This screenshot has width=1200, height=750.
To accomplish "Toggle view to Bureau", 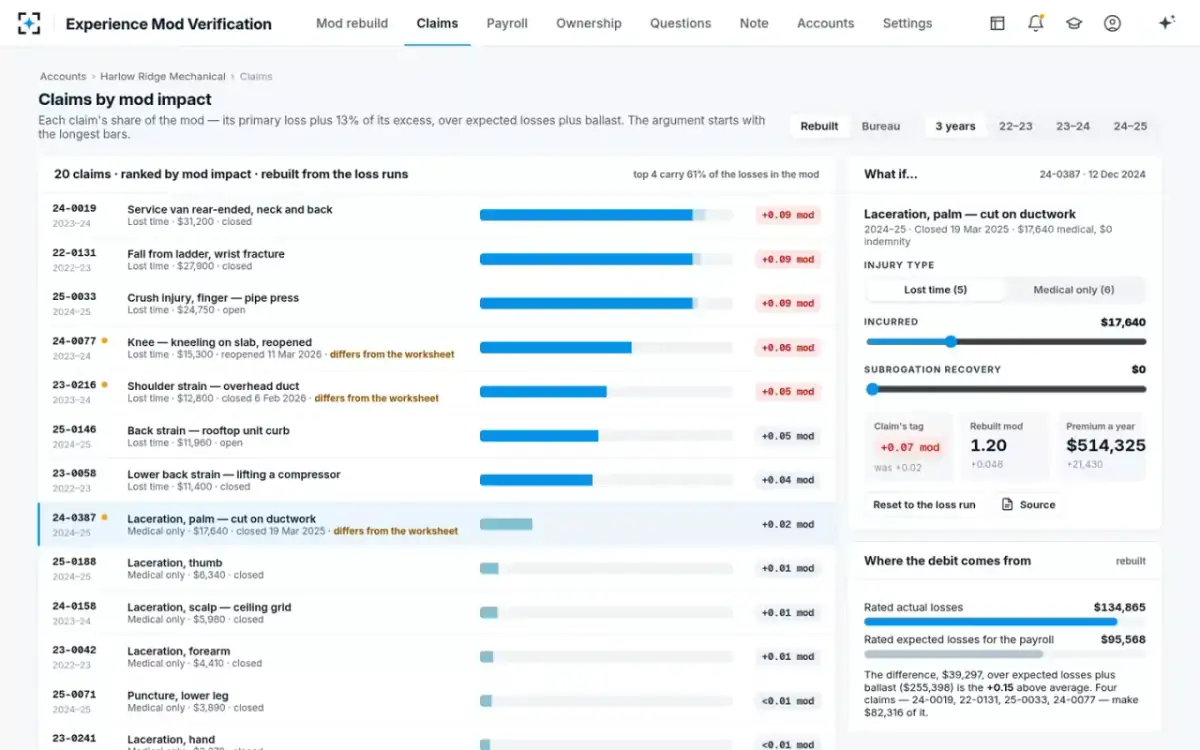I will click(881, 126).
